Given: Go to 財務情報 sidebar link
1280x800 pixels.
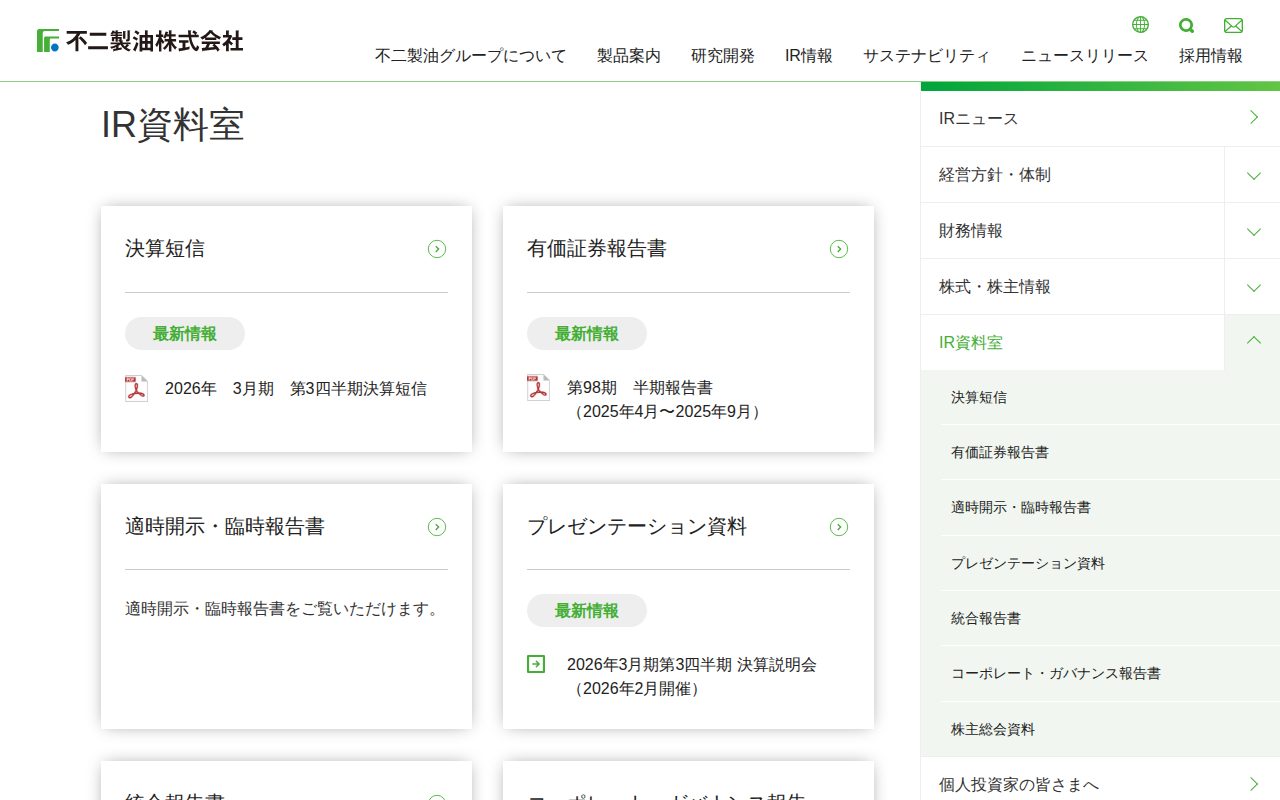Looking at the screenshot, I should click(x=1072, y=231).
